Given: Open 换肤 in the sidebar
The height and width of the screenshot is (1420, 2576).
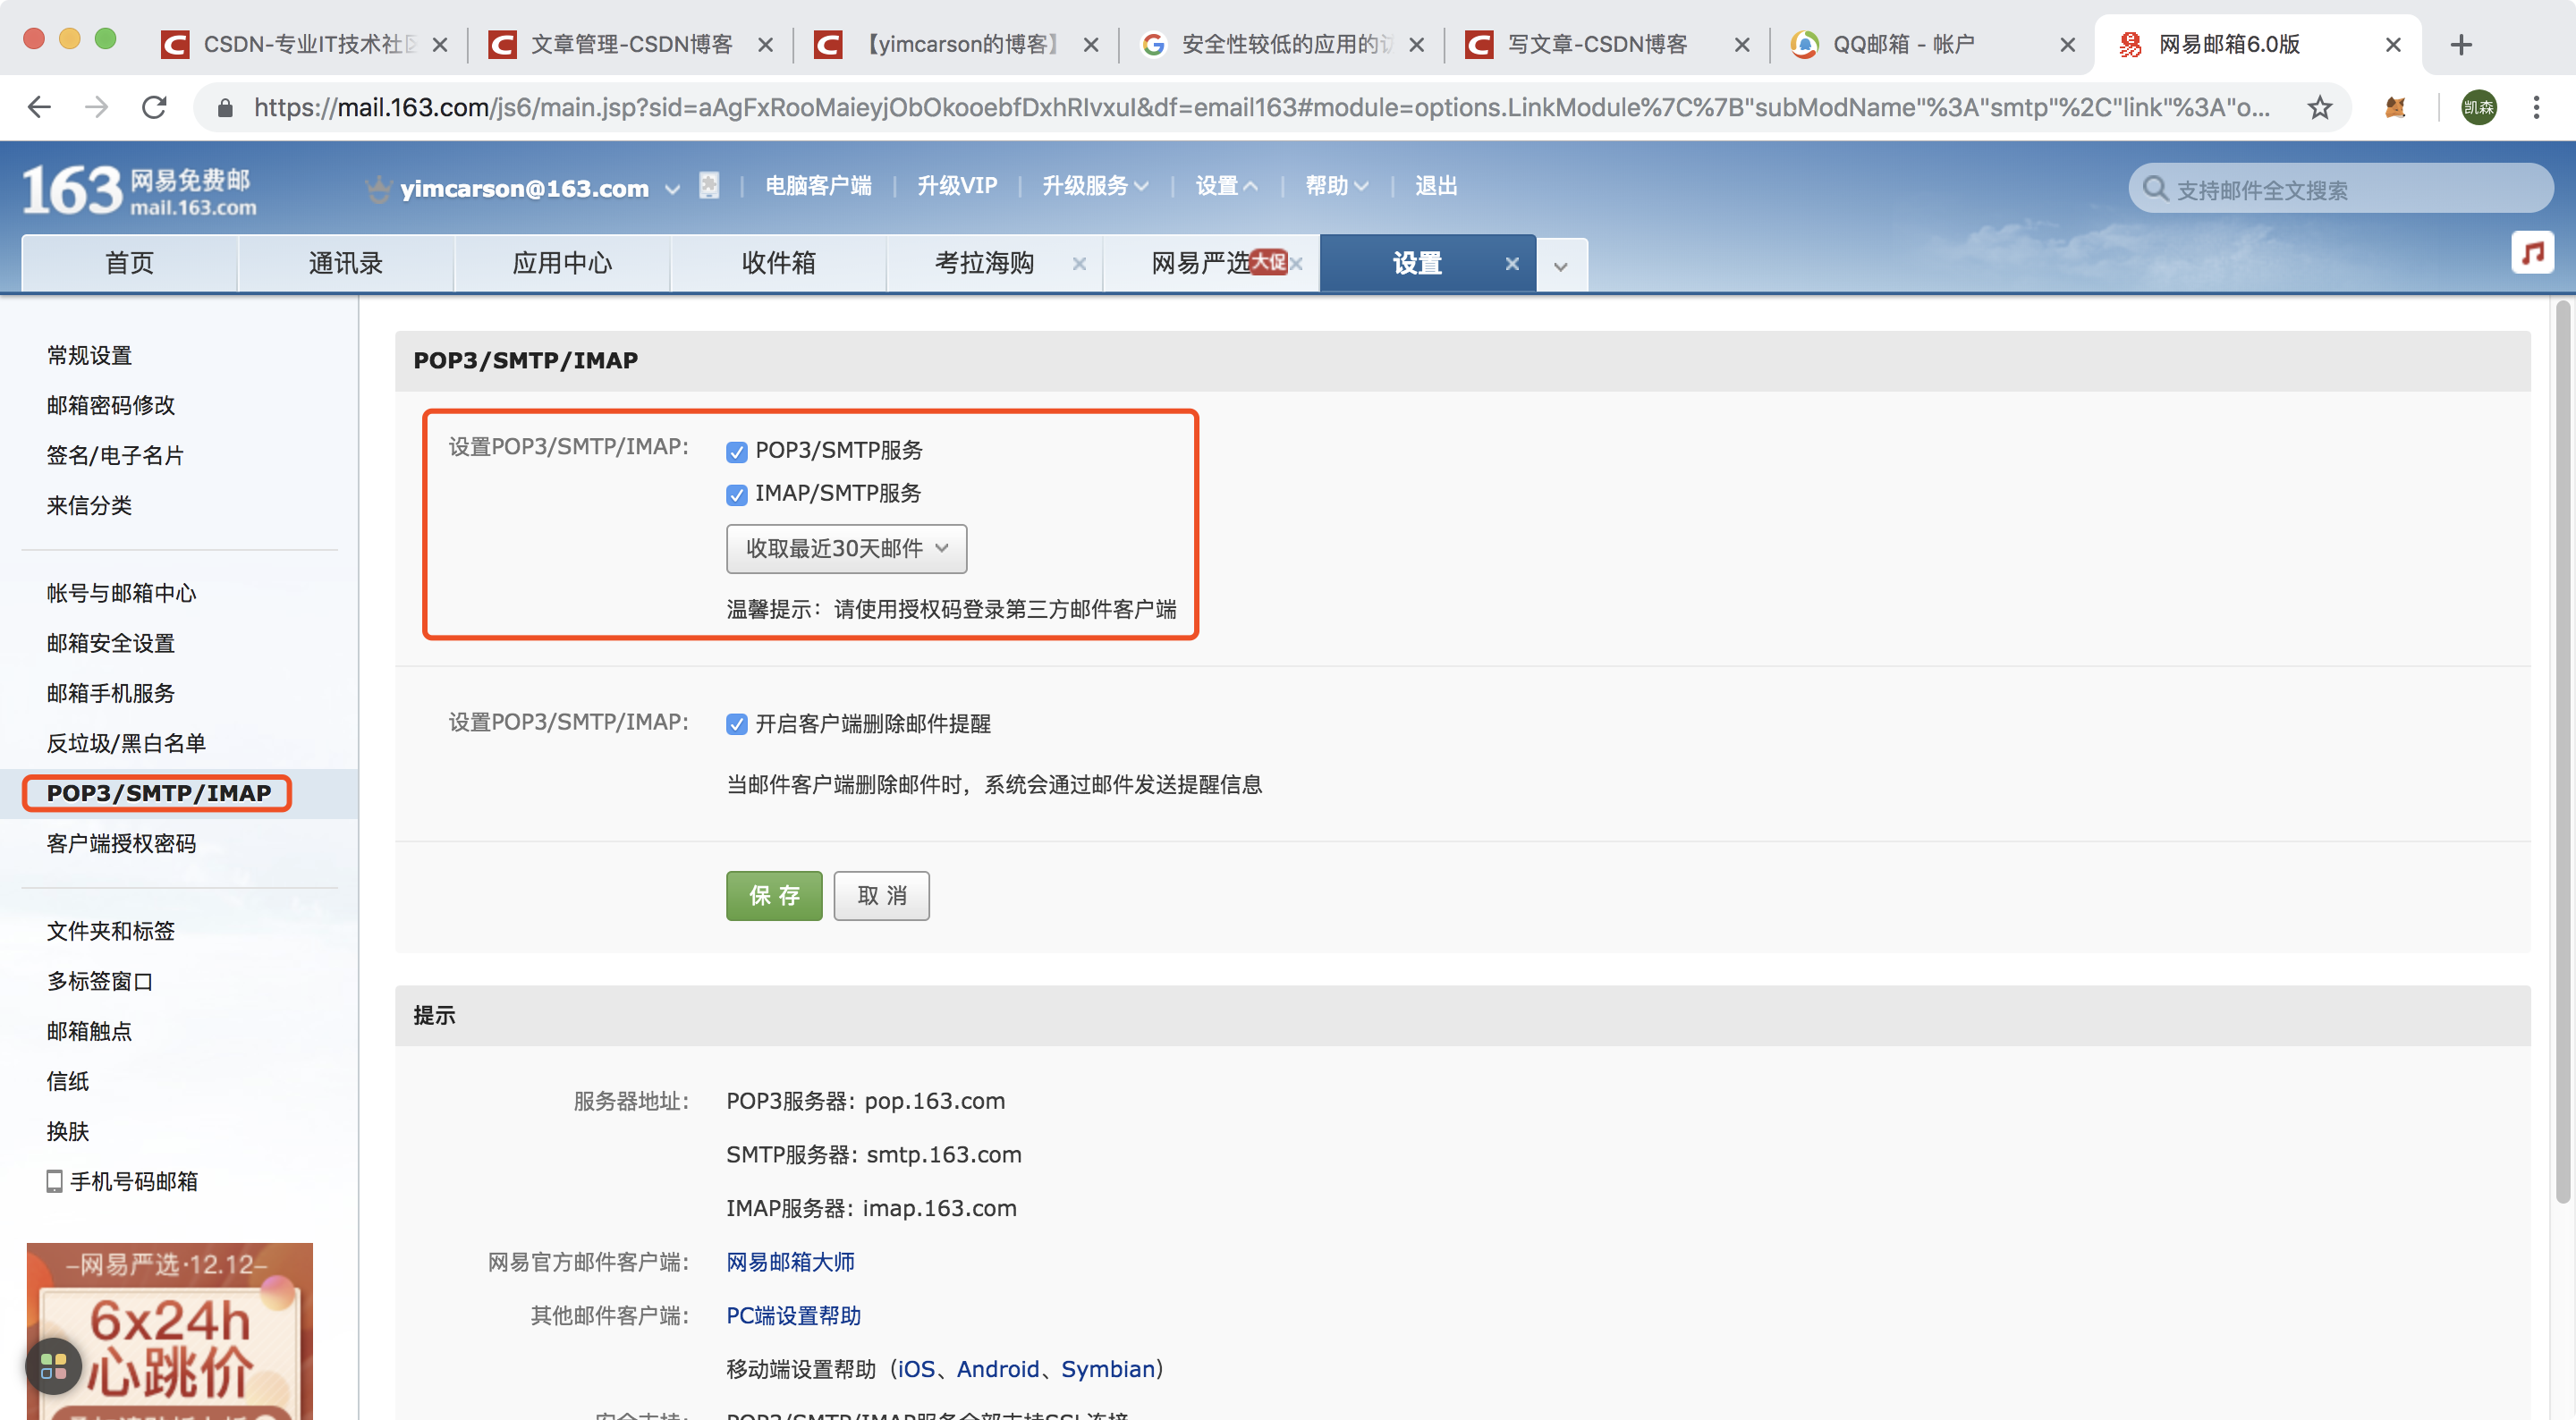Looking at the screenshot, I should click(x=68, y=1131).
